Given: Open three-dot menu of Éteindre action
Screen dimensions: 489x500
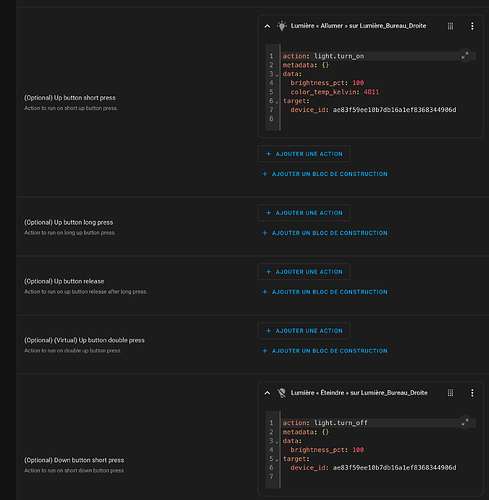Looking at the screenshot, I should (x=472, y=393).
